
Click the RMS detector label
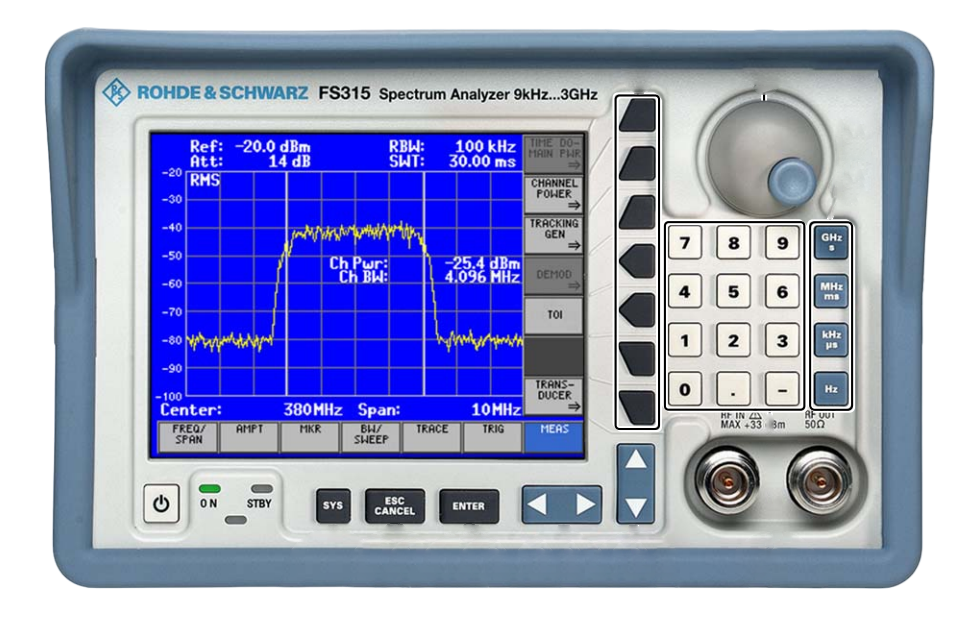pos(204,180)
